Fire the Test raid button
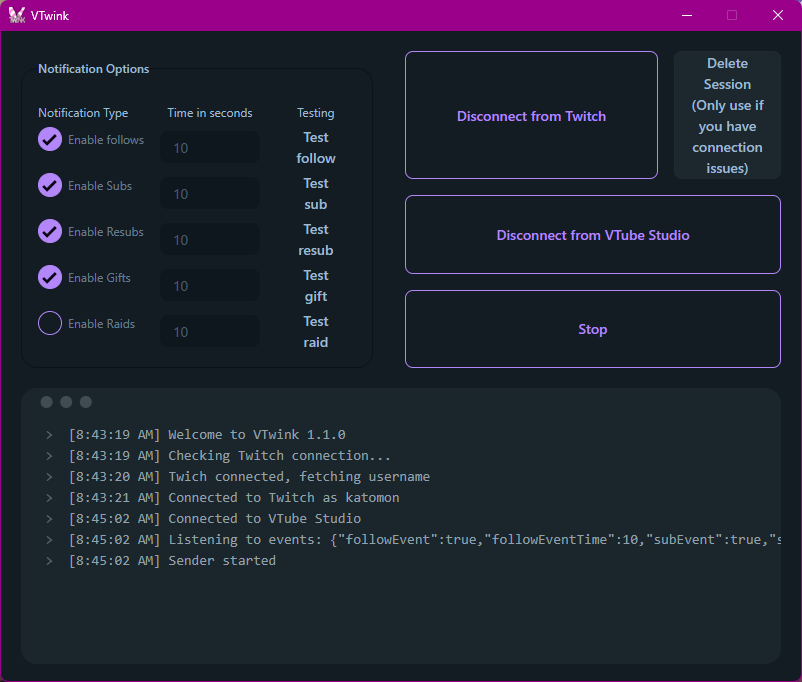The width and height of the screenshot is (802, 682). [x=316, y=332]
